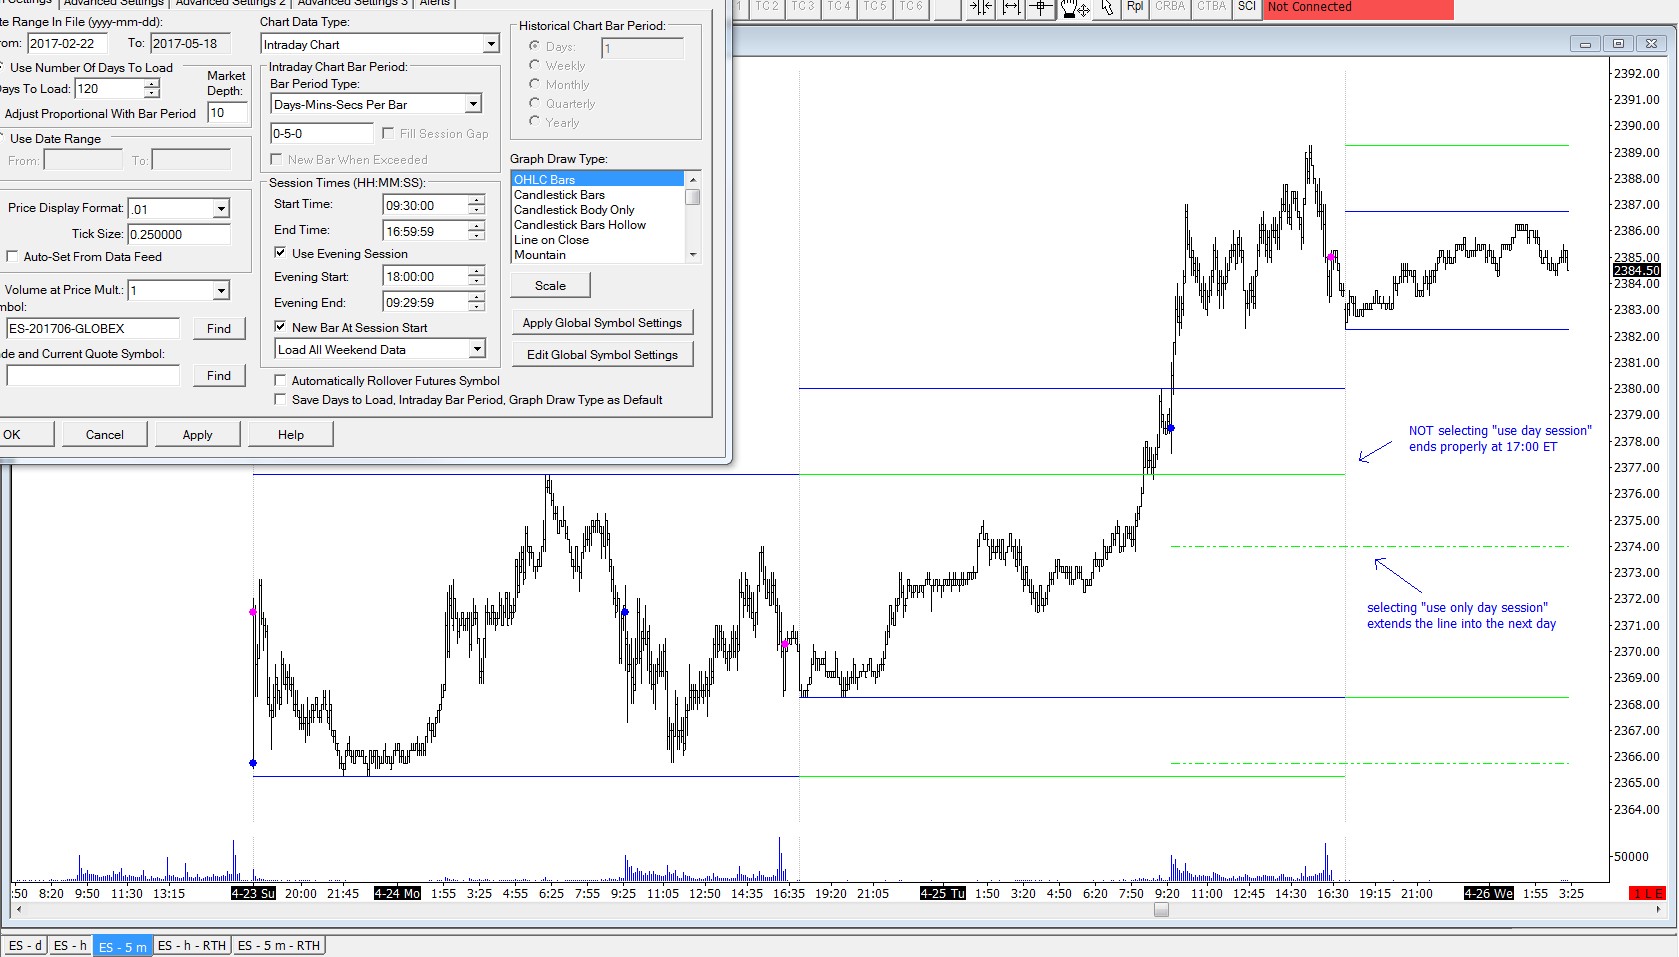Click the Help button
This screenshot has height=957, width=1679.
[291, 434]
